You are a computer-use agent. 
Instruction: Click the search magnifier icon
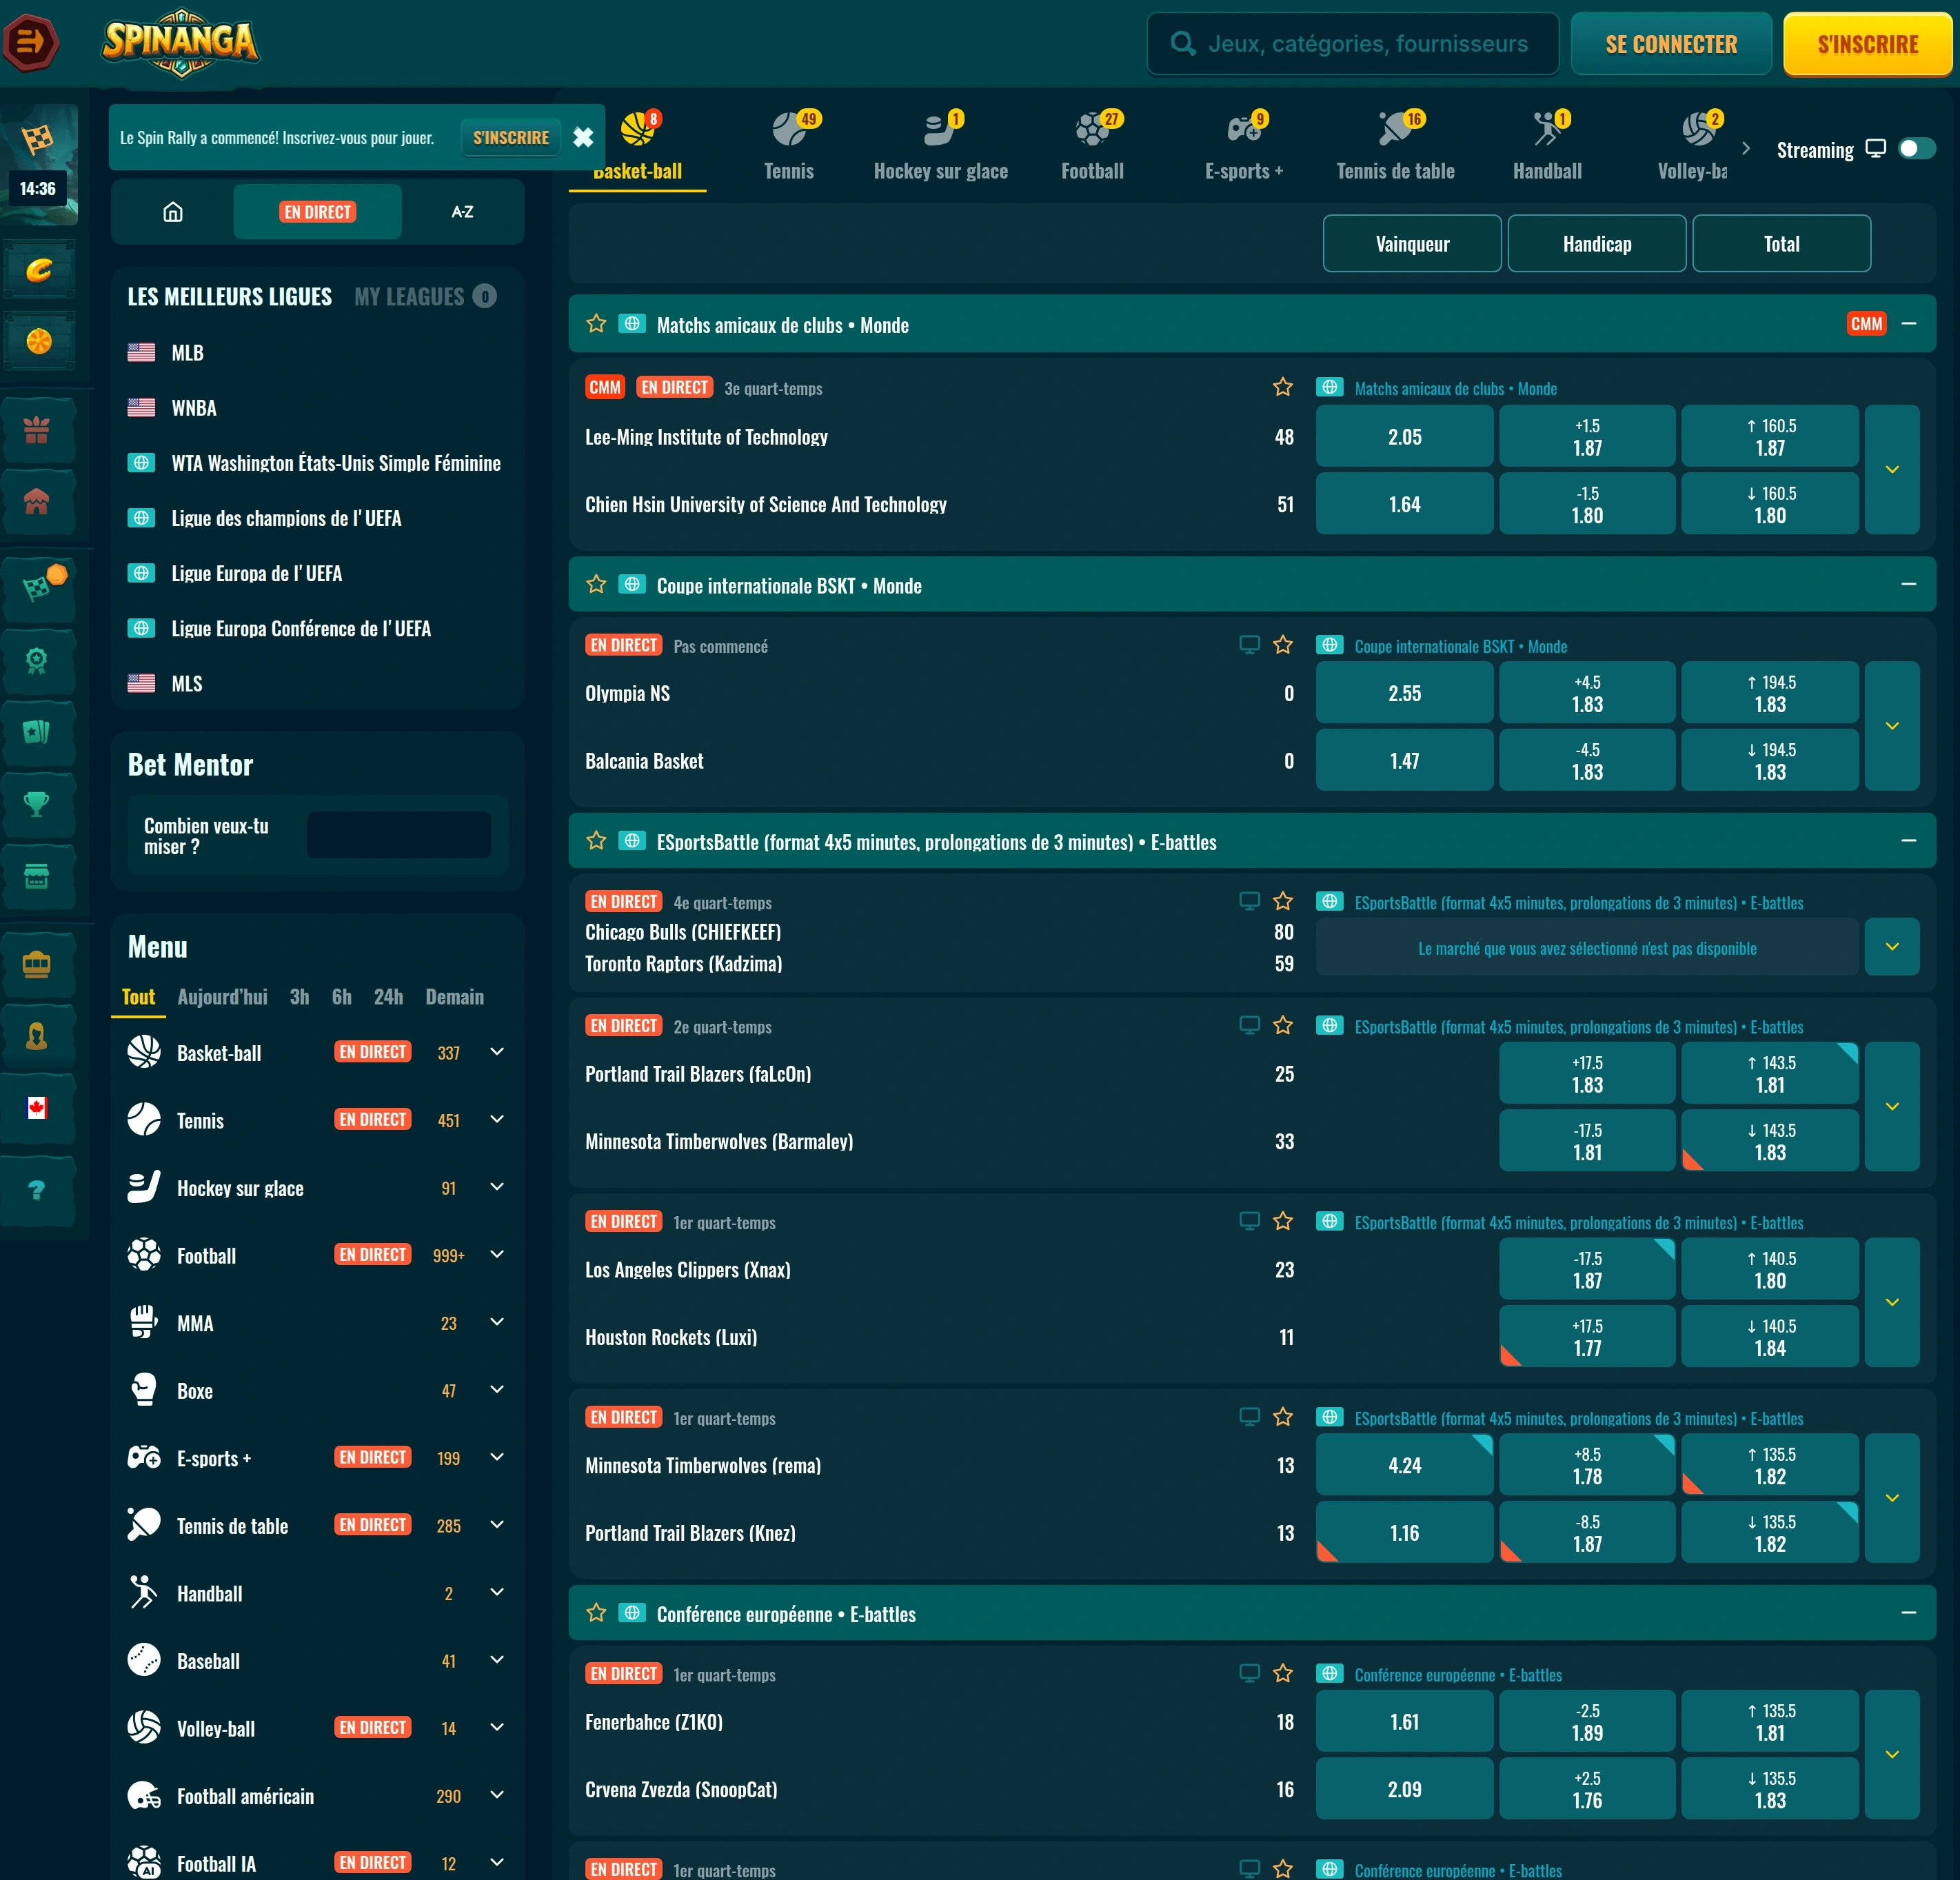point(1183,44)
